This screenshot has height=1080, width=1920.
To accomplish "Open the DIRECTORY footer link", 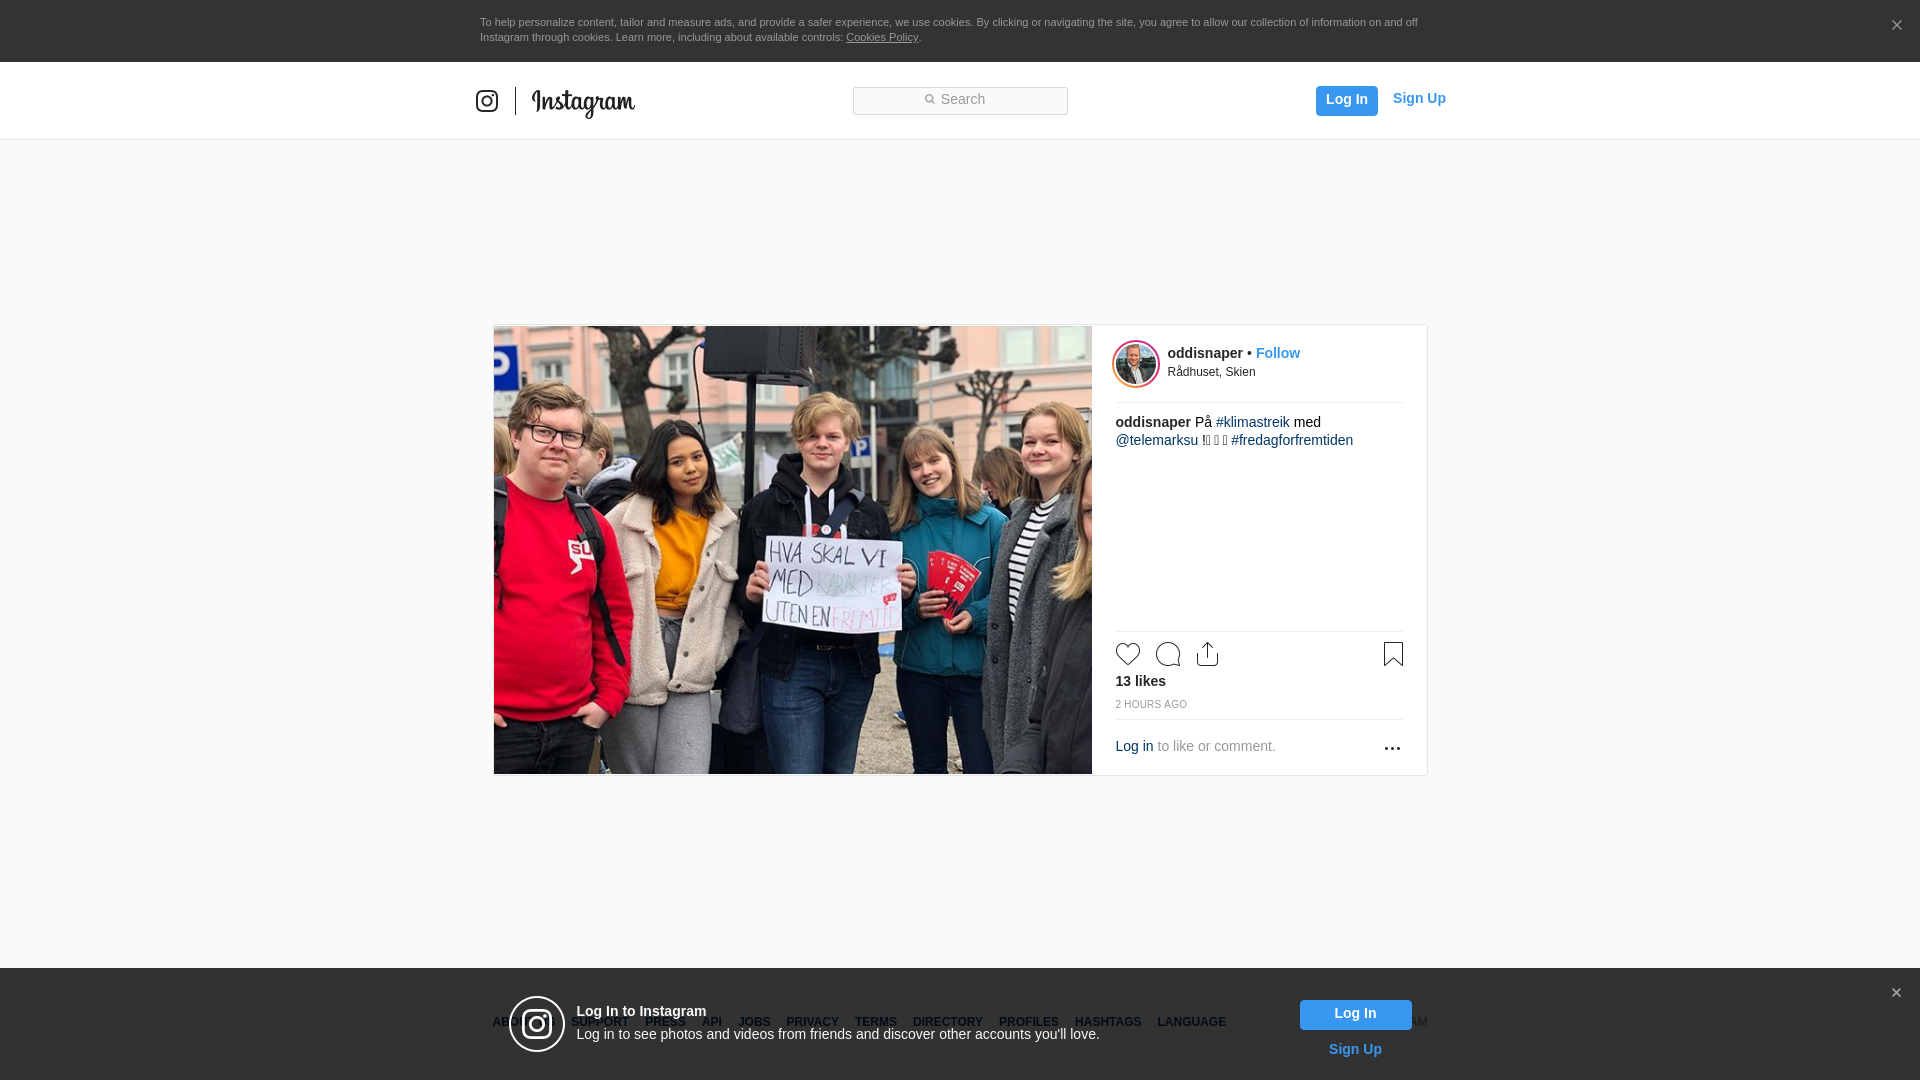I will pyautogui.click(x=947, y=1022).
